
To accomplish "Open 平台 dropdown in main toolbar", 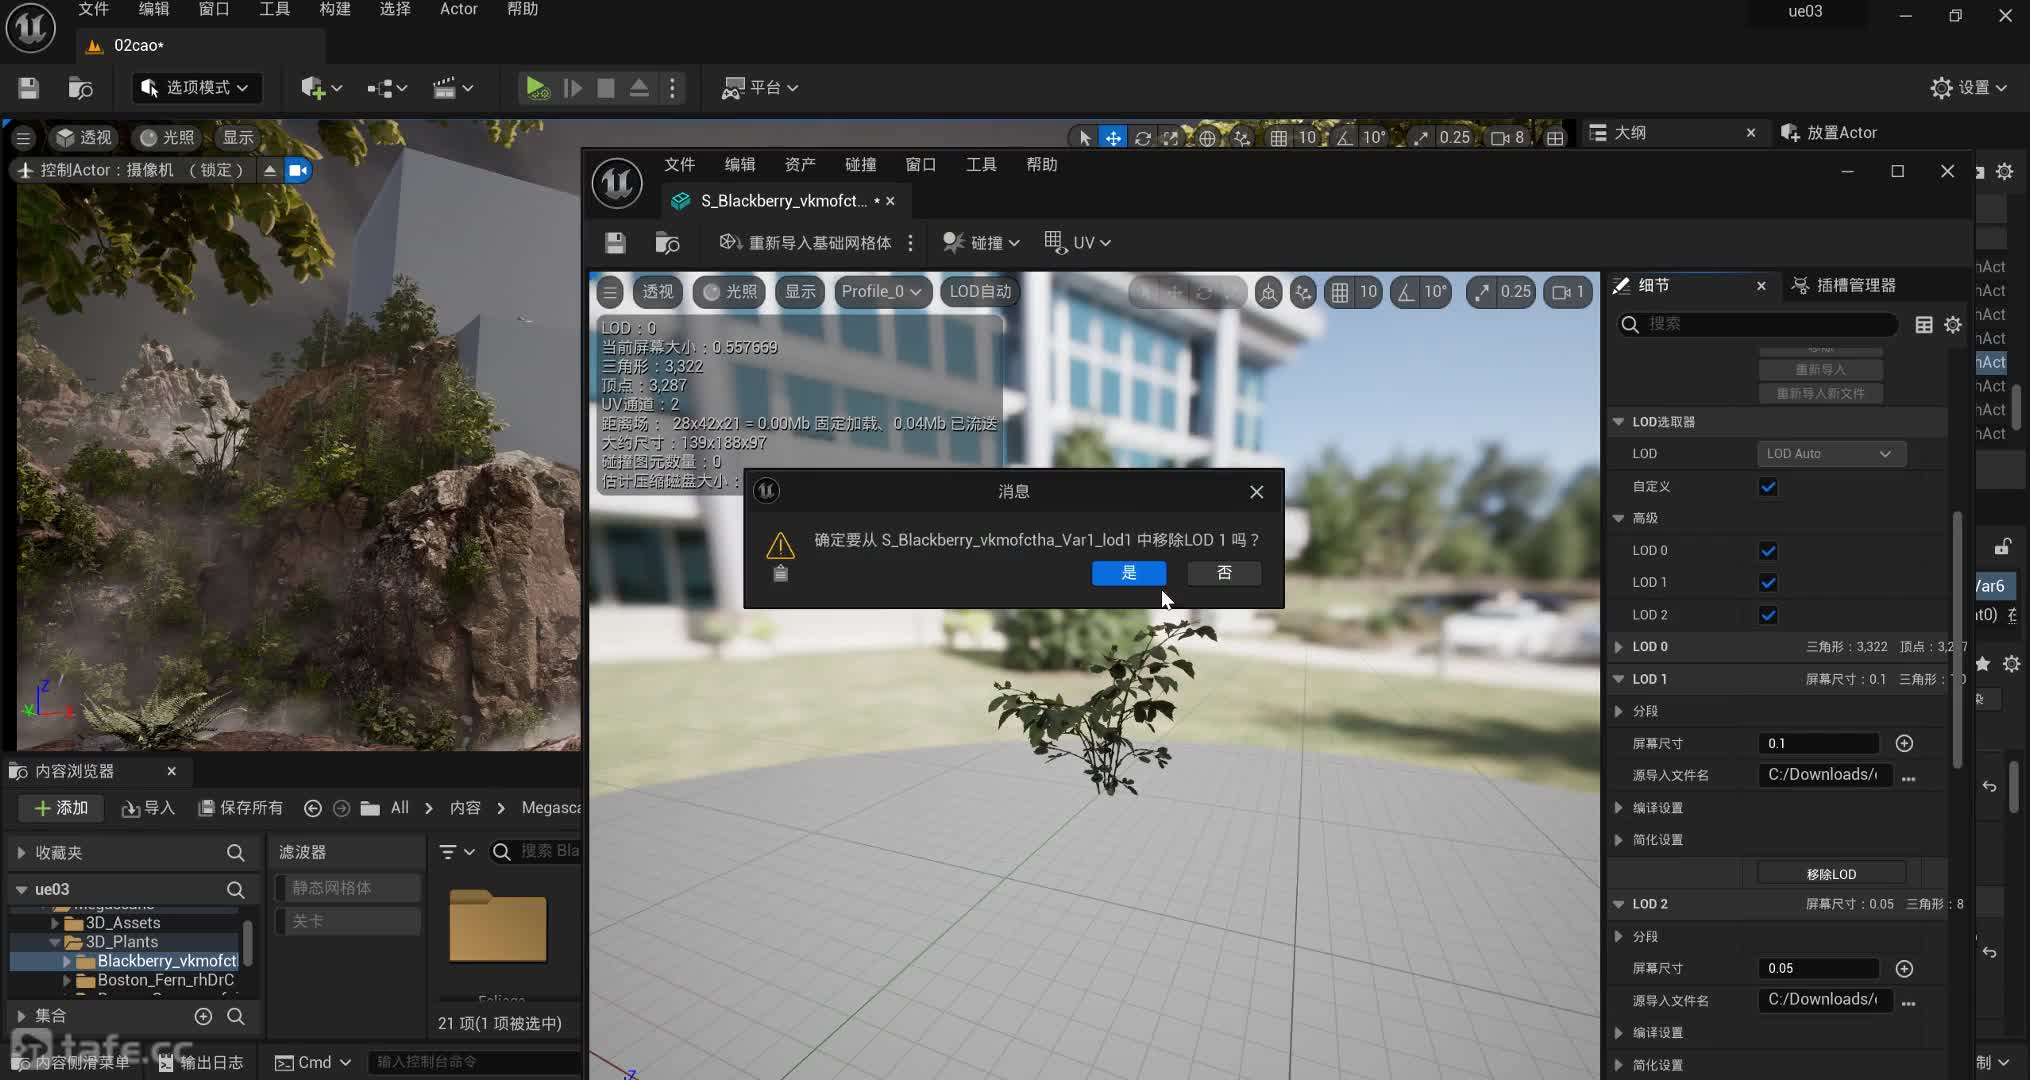I will coord(760,88).
